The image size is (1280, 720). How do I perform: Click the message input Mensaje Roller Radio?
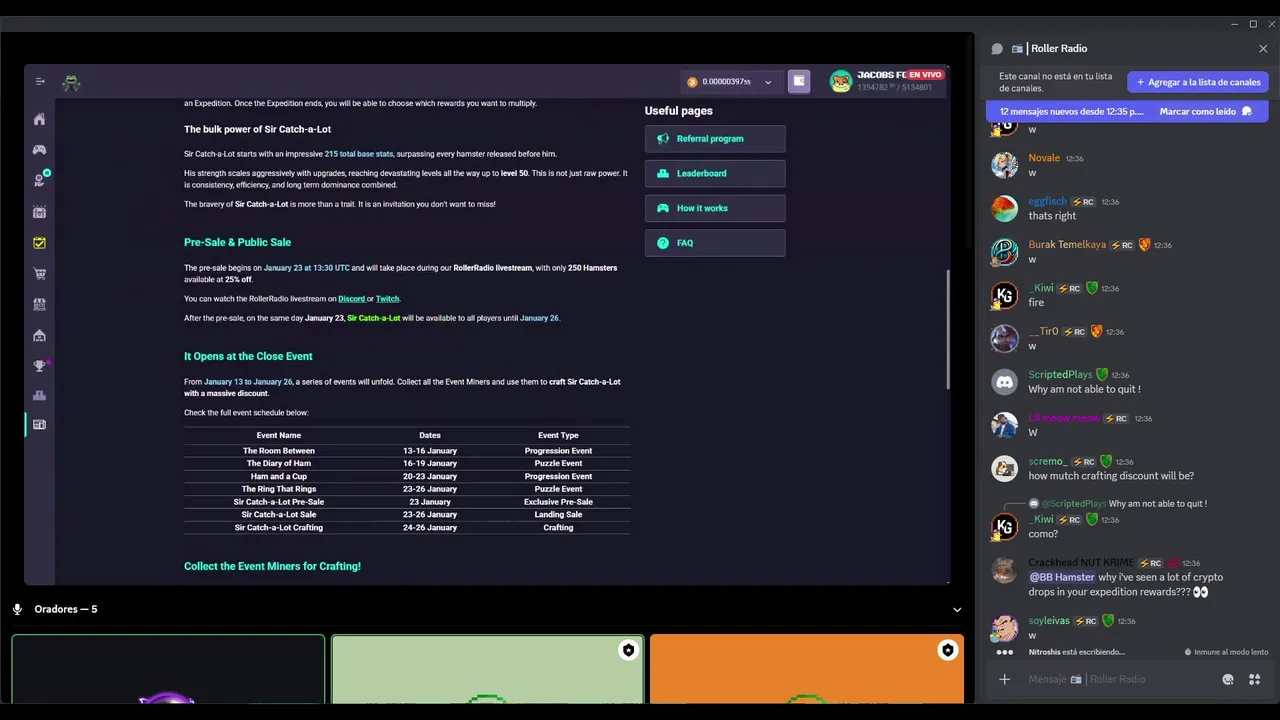[1118, 679]
